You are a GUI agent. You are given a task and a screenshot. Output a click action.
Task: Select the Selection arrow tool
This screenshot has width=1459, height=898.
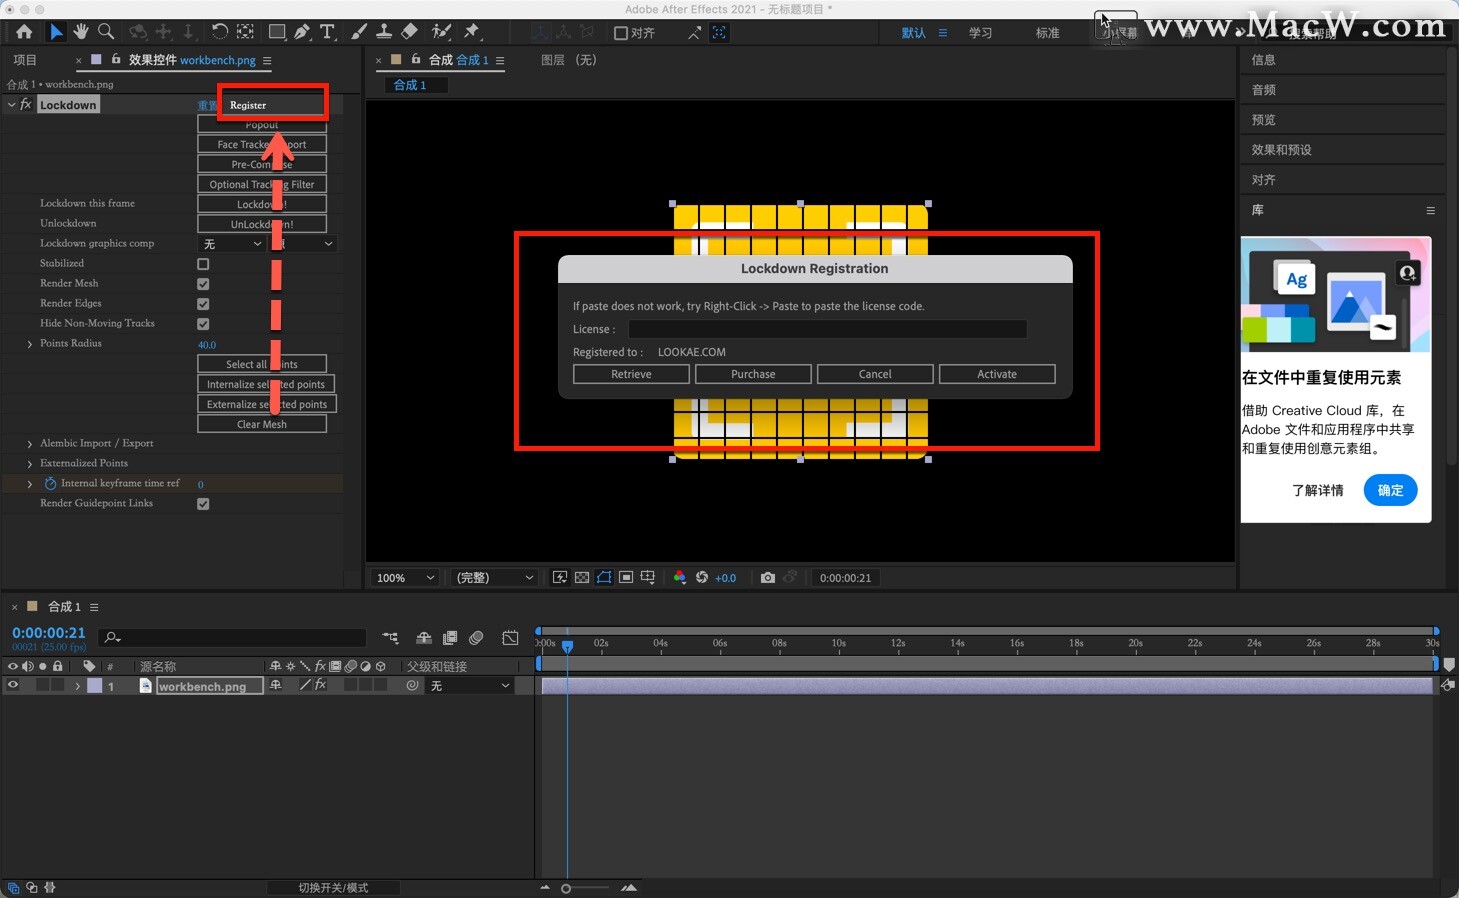[x=56, y=32]
